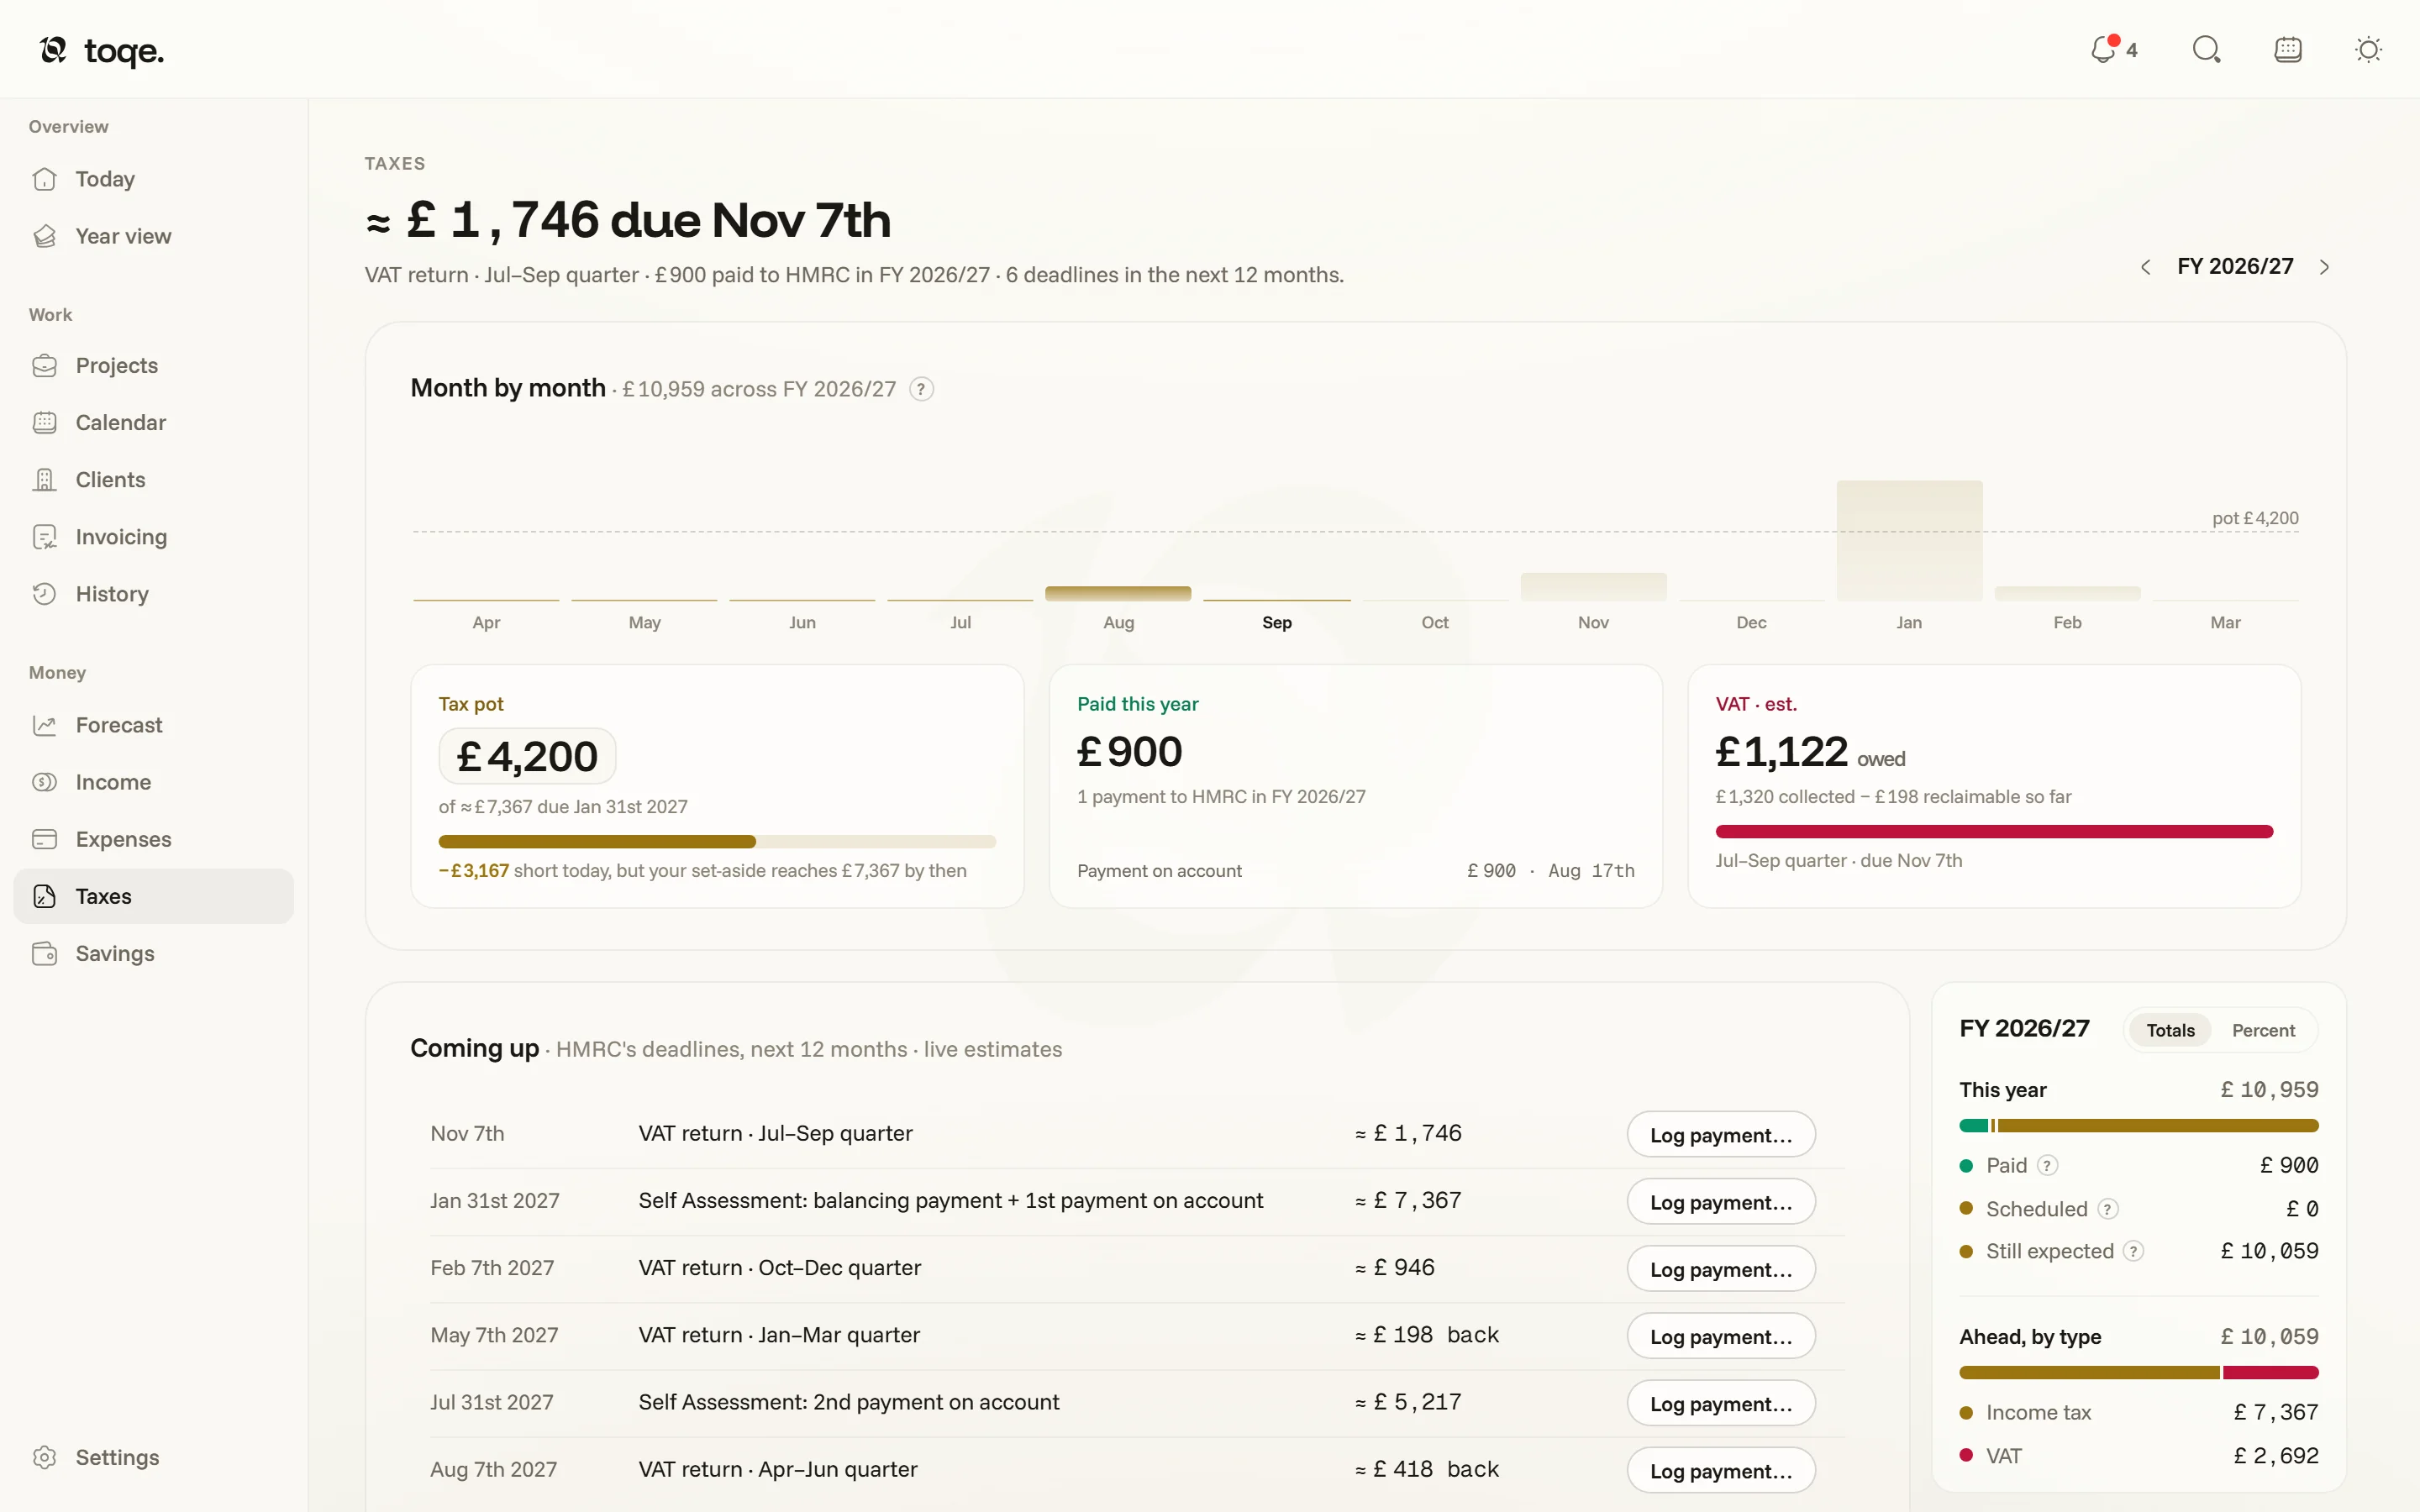The image size is (2420, 1512).
Task: Log payment for May 7th 2027 VAT return
Action: (x=1720, y=1335)
